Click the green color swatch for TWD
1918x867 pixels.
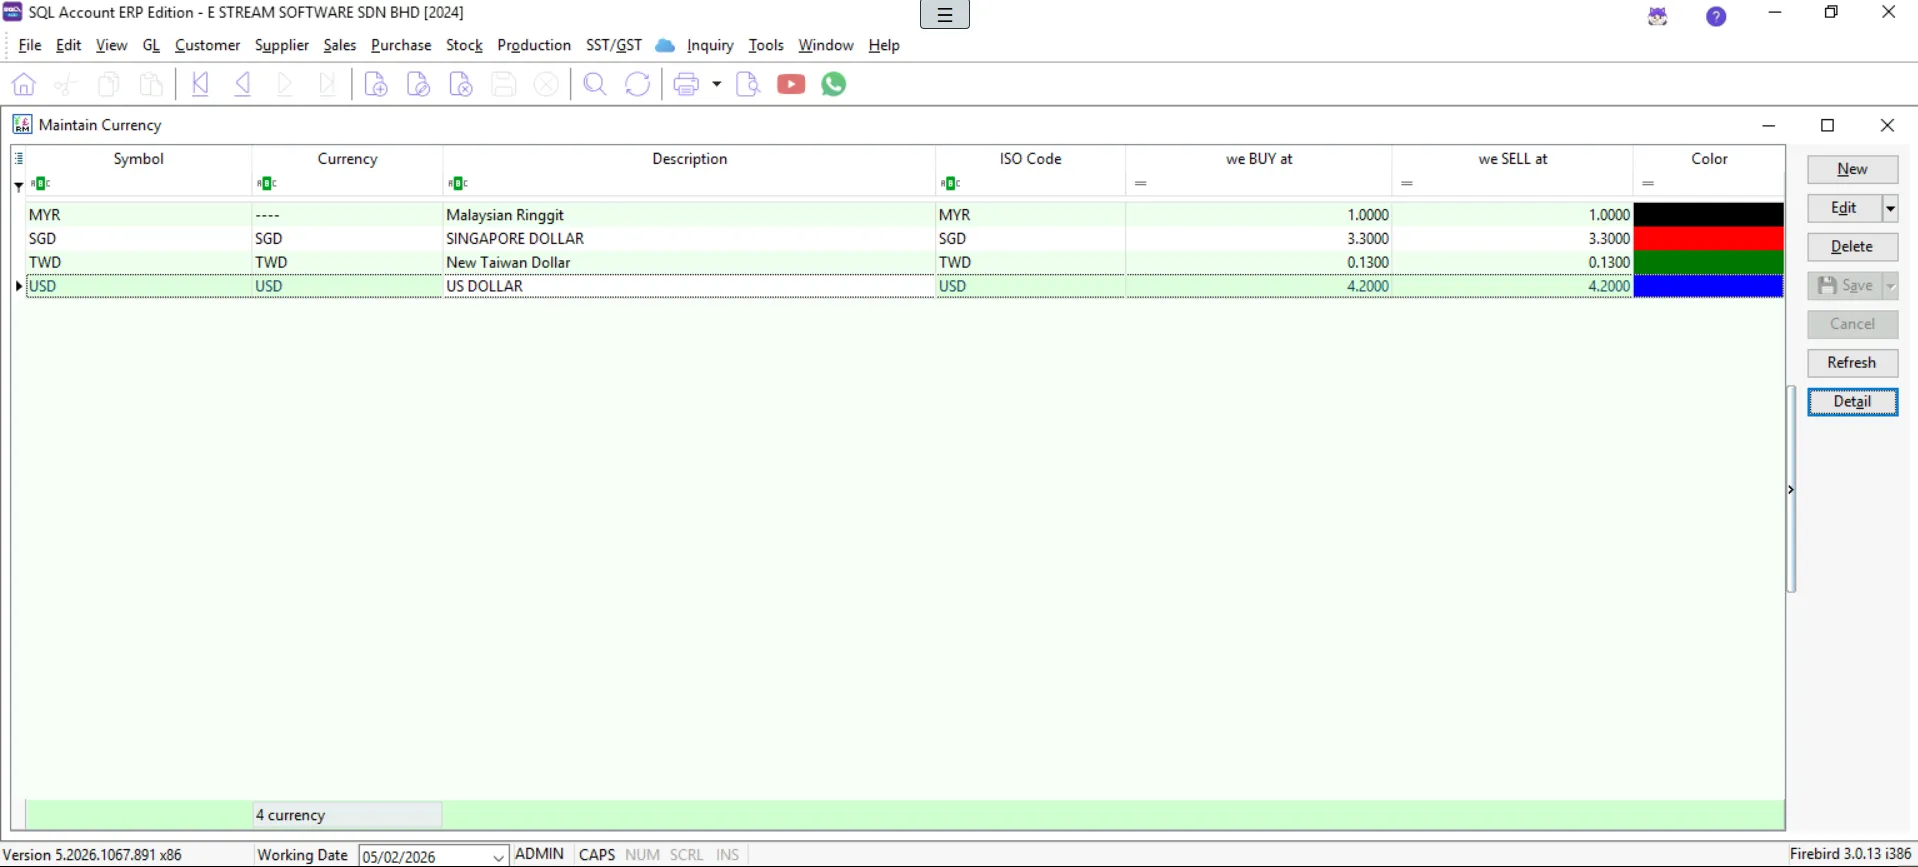coord(1708,262)
